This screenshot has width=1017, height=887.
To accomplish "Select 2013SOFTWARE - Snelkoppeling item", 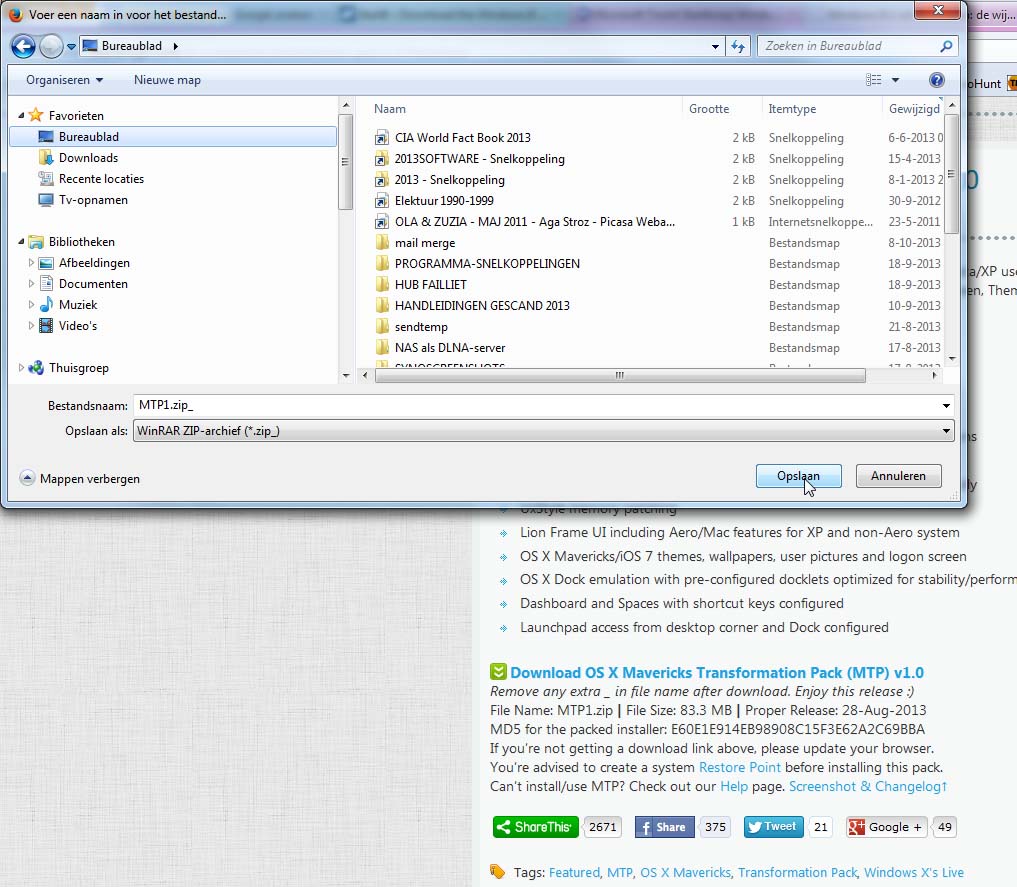I will pos(479,159).
